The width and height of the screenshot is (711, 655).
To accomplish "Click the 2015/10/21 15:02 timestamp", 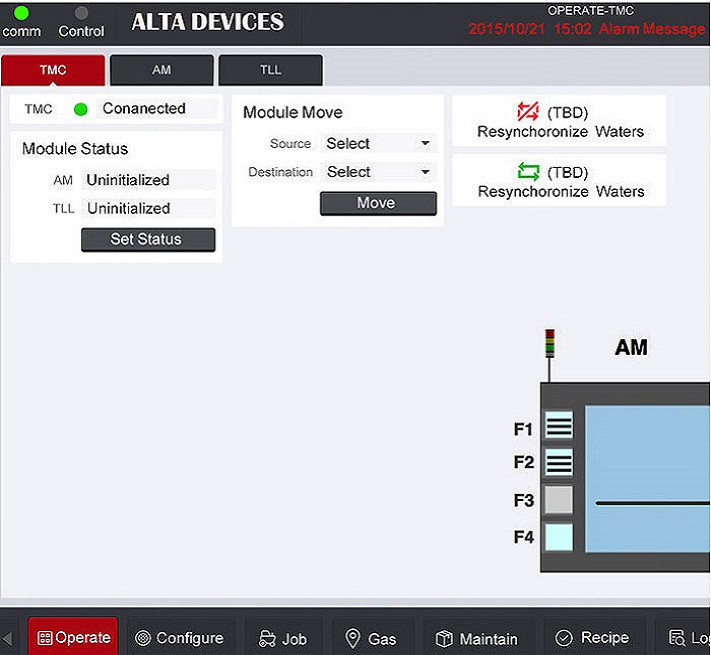I will [530, 29].
